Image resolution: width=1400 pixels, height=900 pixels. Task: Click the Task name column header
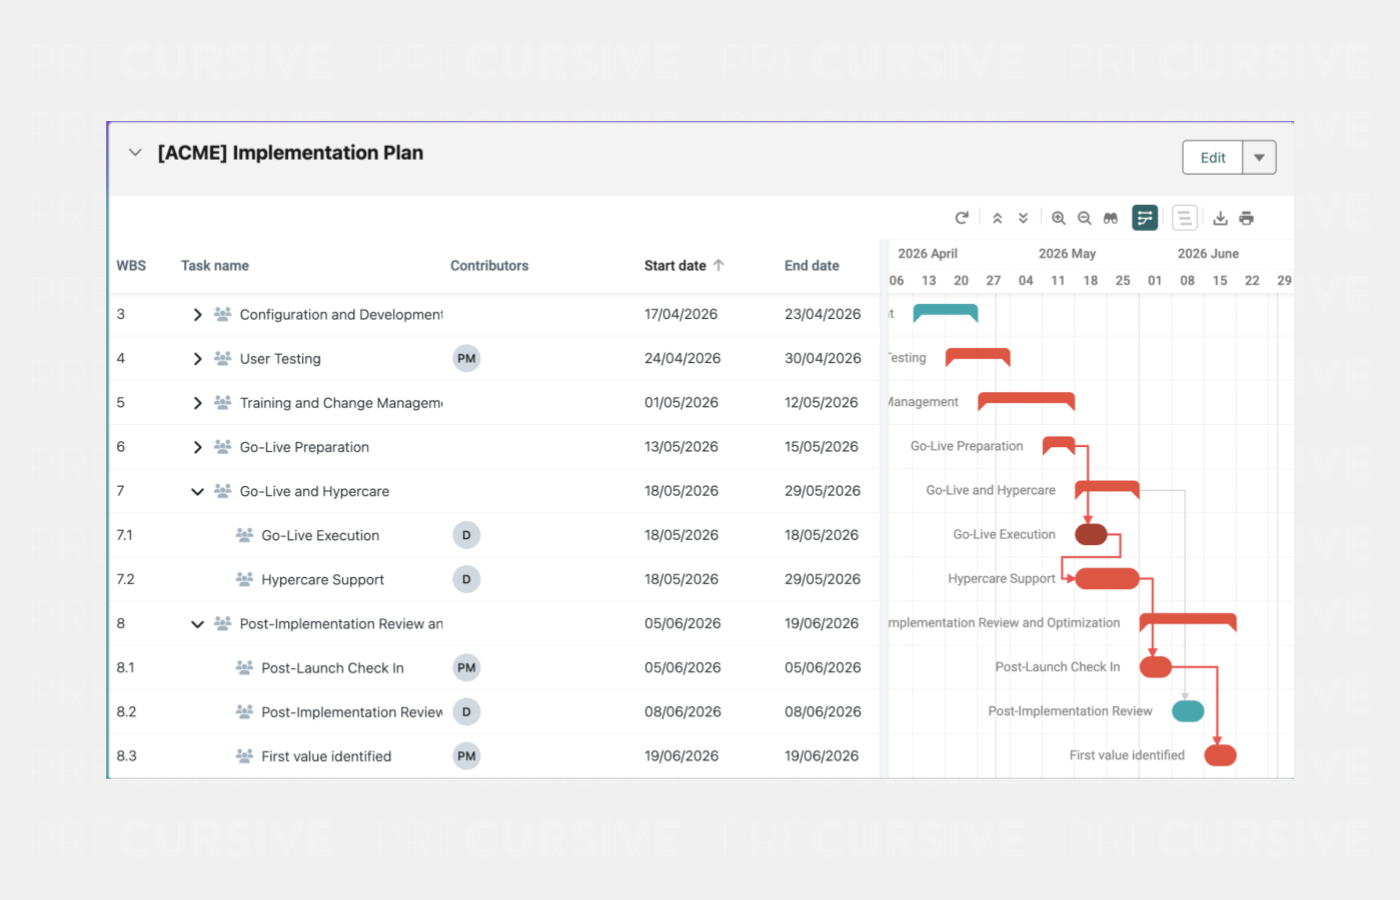coord(215,266)
